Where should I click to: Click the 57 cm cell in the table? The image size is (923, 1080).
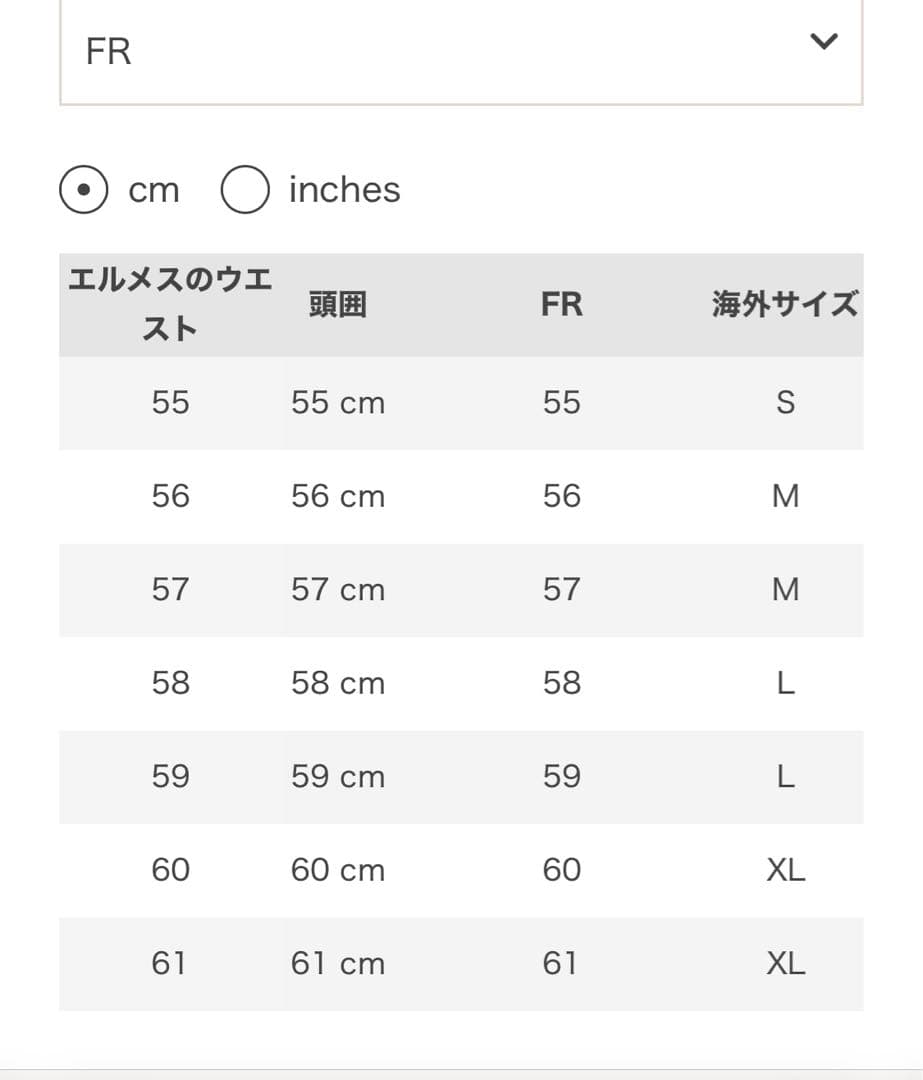pos(338,590)
